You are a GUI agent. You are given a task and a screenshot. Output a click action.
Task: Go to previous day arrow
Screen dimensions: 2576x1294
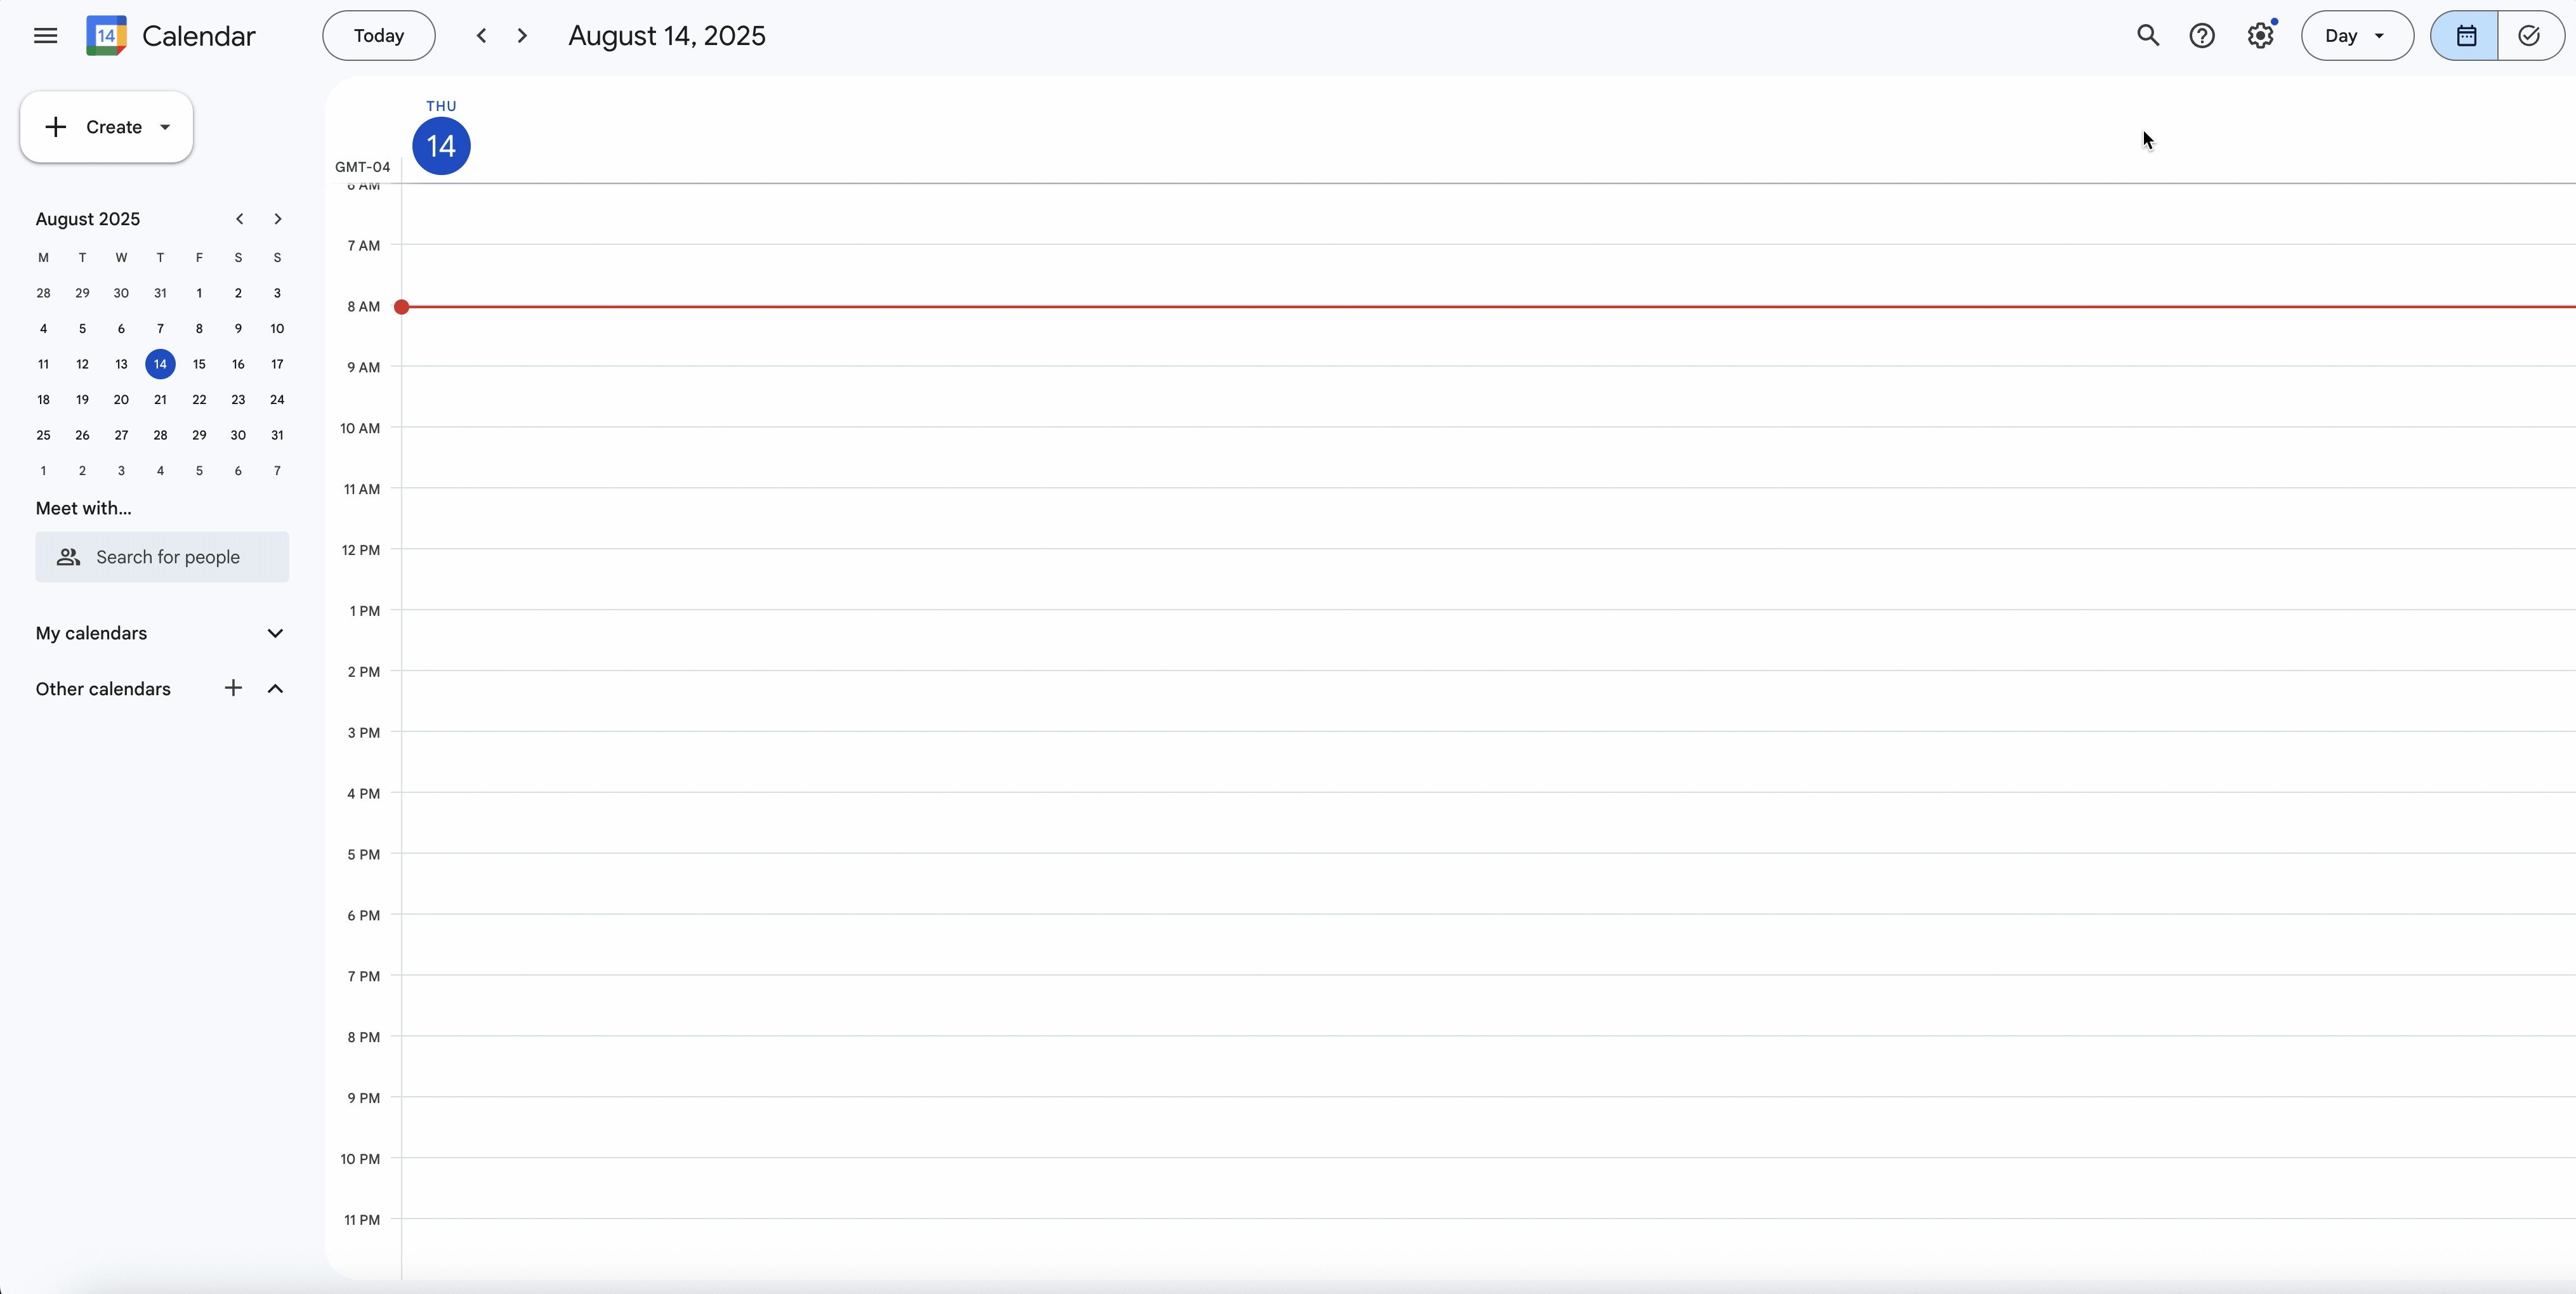pos(481,36)
